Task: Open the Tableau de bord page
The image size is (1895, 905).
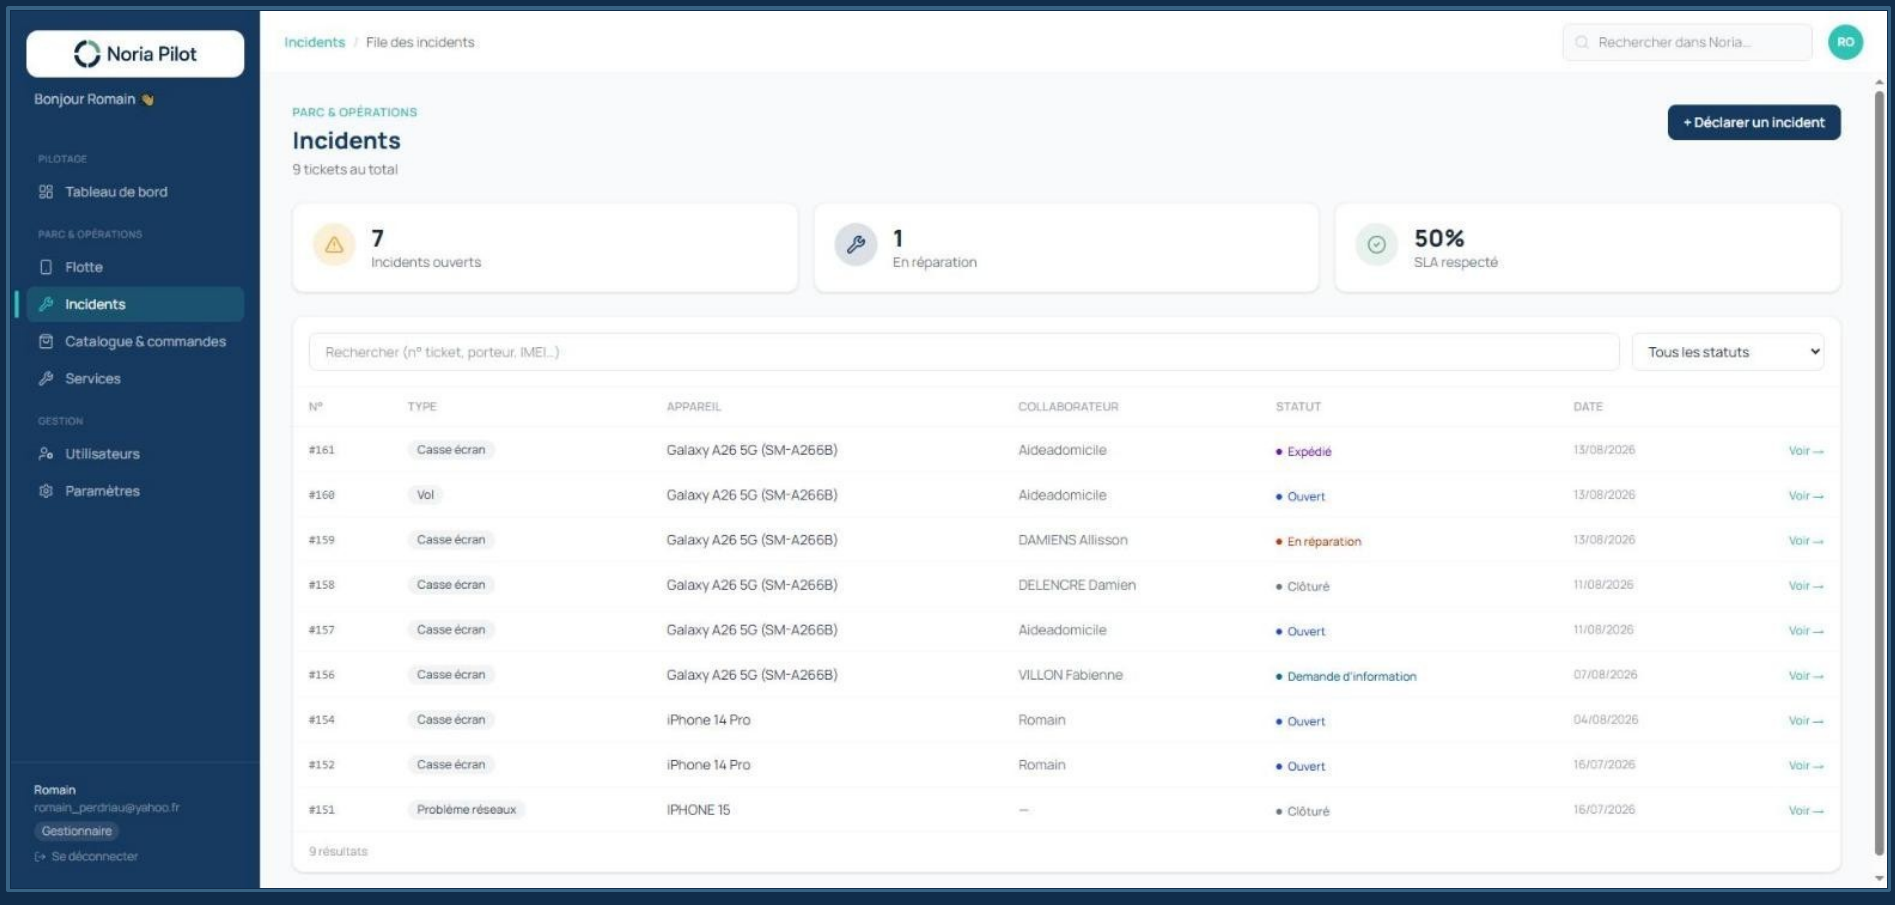Action: point(135,192)
